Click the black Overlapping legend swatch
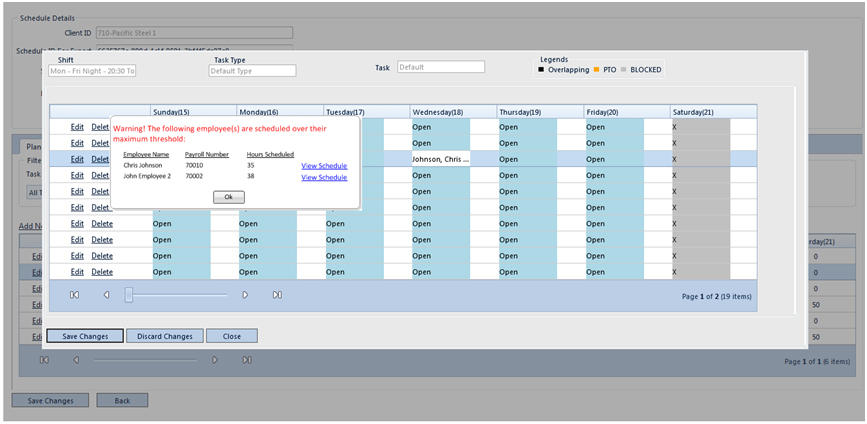The image size is (867, 424). (541, 70)
